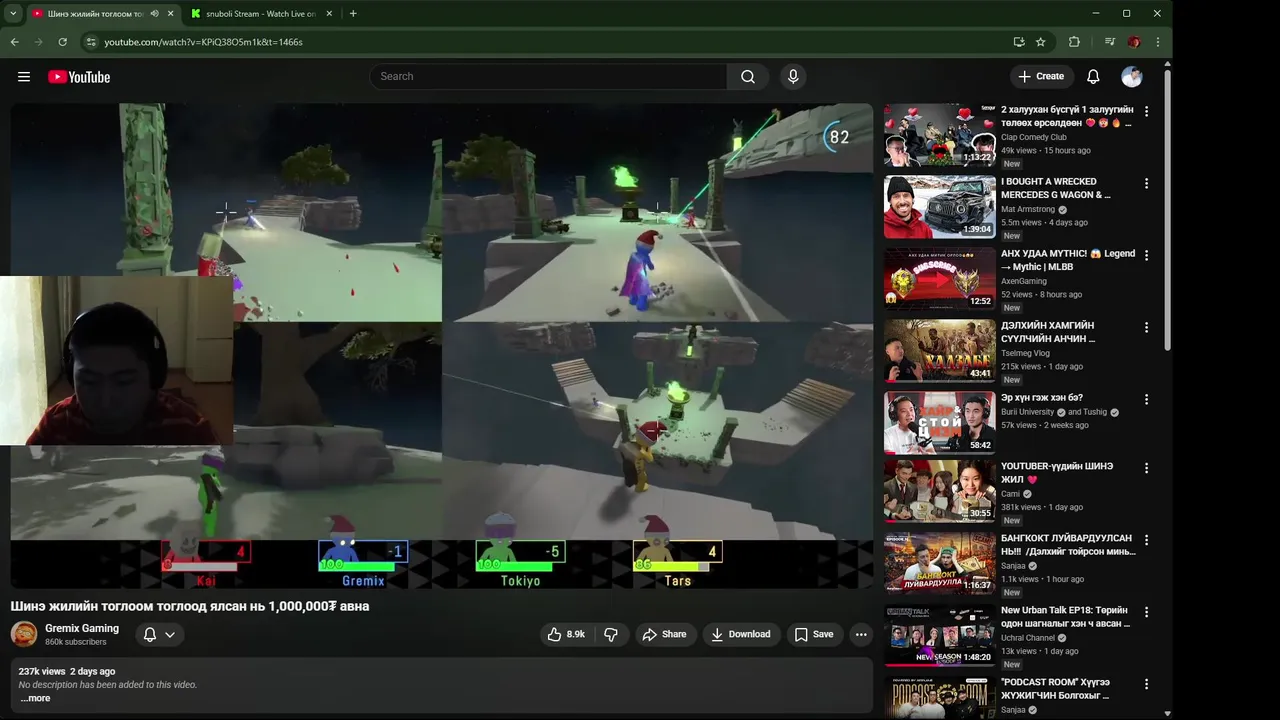Open the YouTube guide hamburger menu
Screen dimensions: 1280x720
(24, 77)
